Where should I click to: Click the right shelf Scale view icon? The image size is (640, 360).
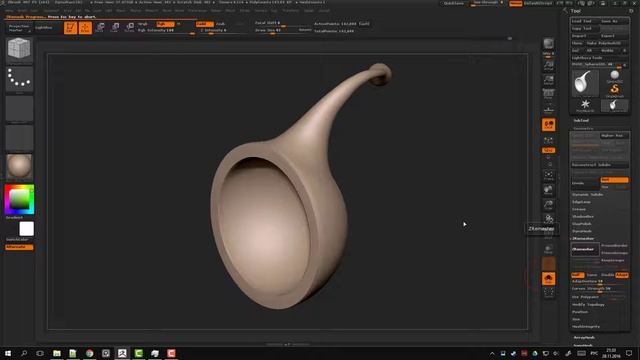549,204
